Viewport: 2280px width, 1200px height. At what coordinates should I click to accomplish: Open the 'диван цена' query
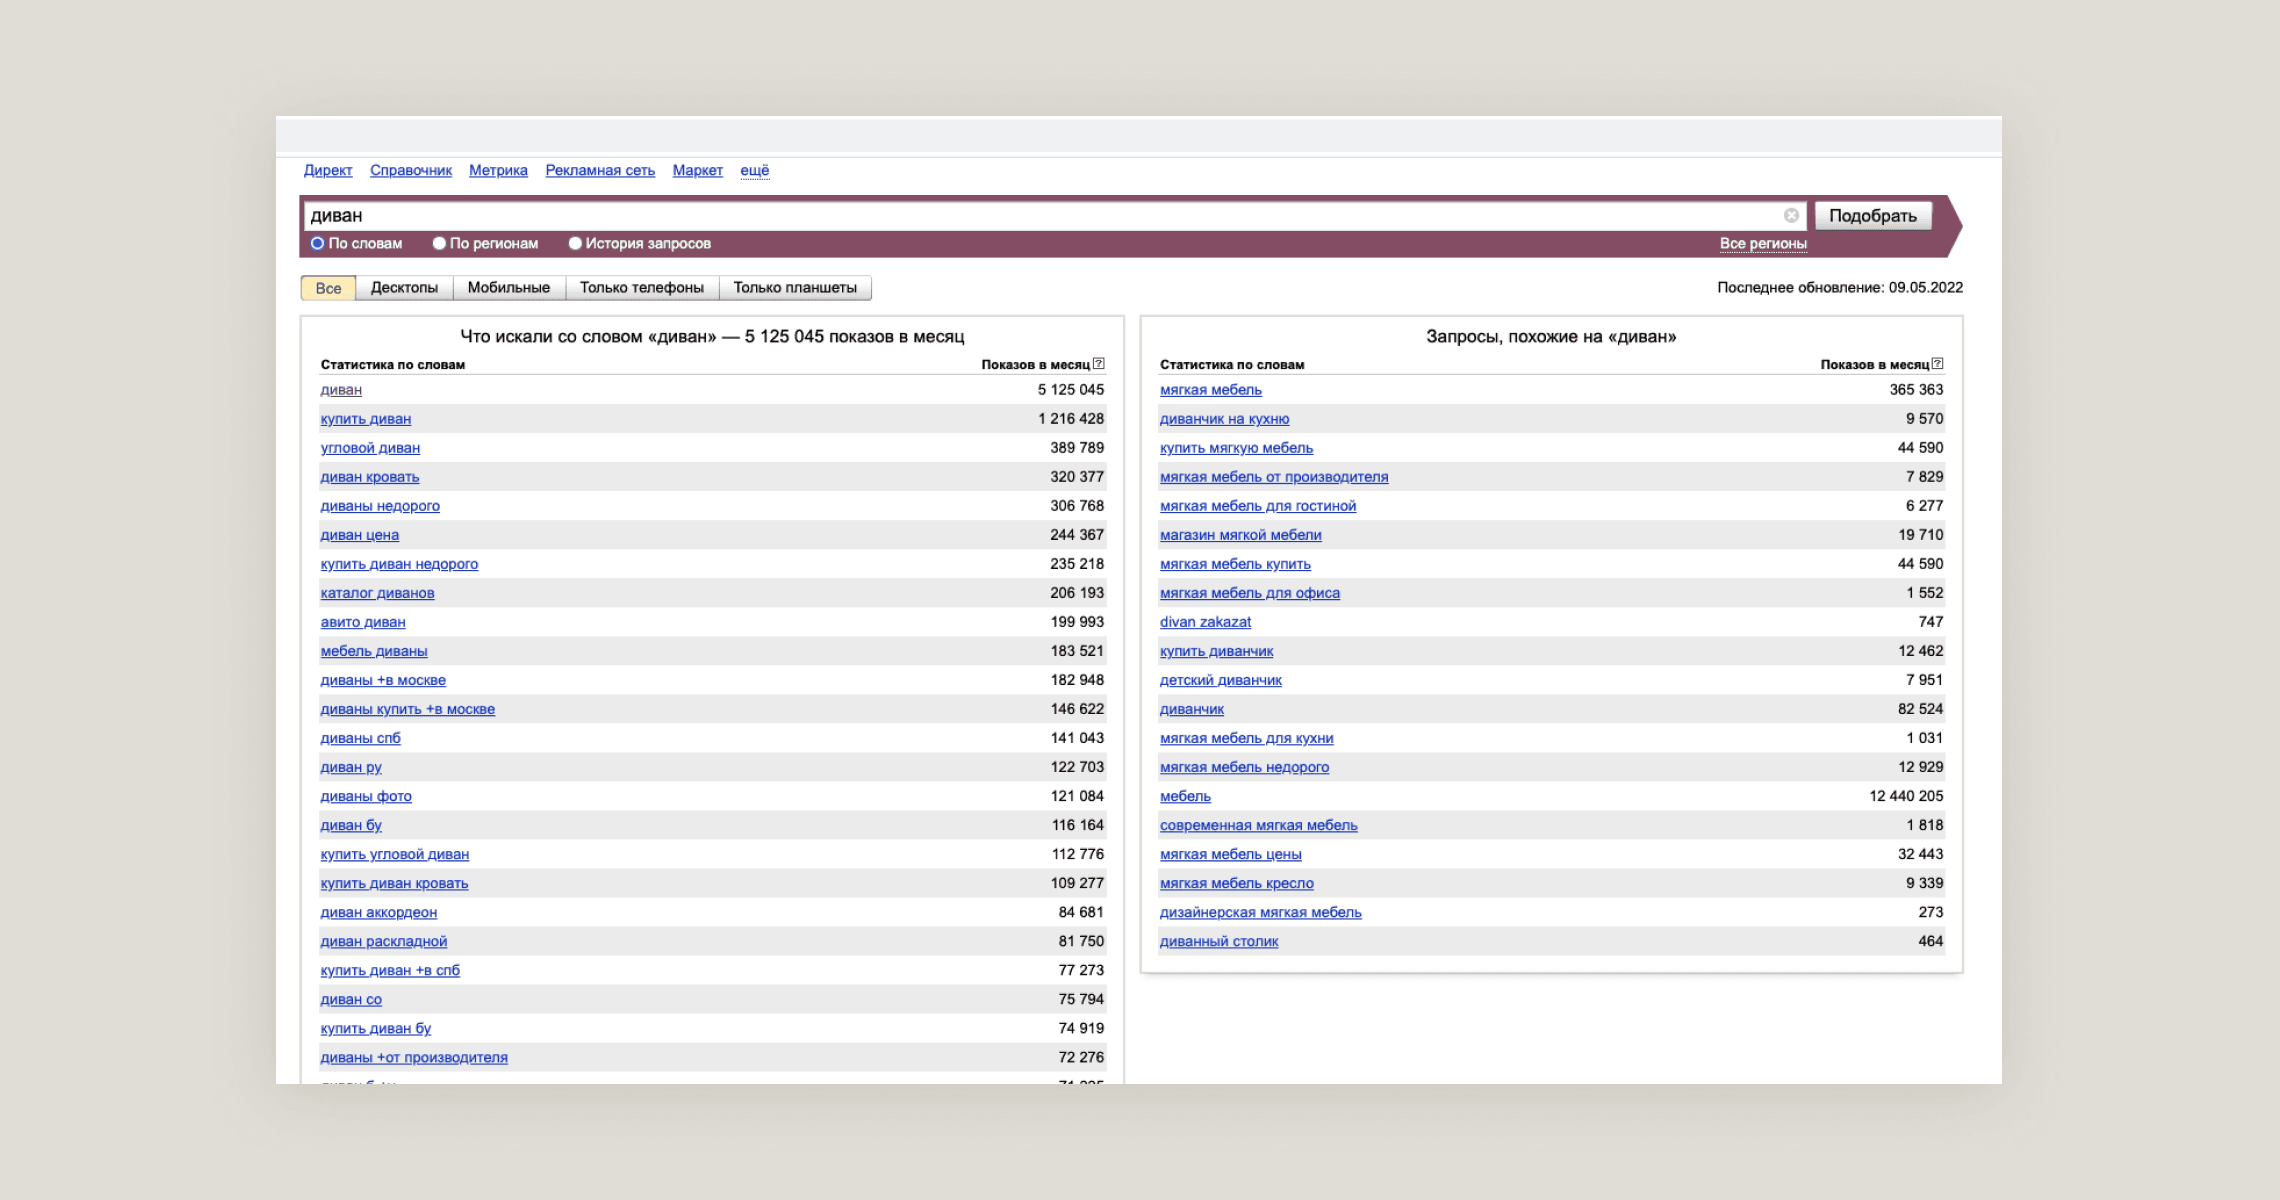360,535
